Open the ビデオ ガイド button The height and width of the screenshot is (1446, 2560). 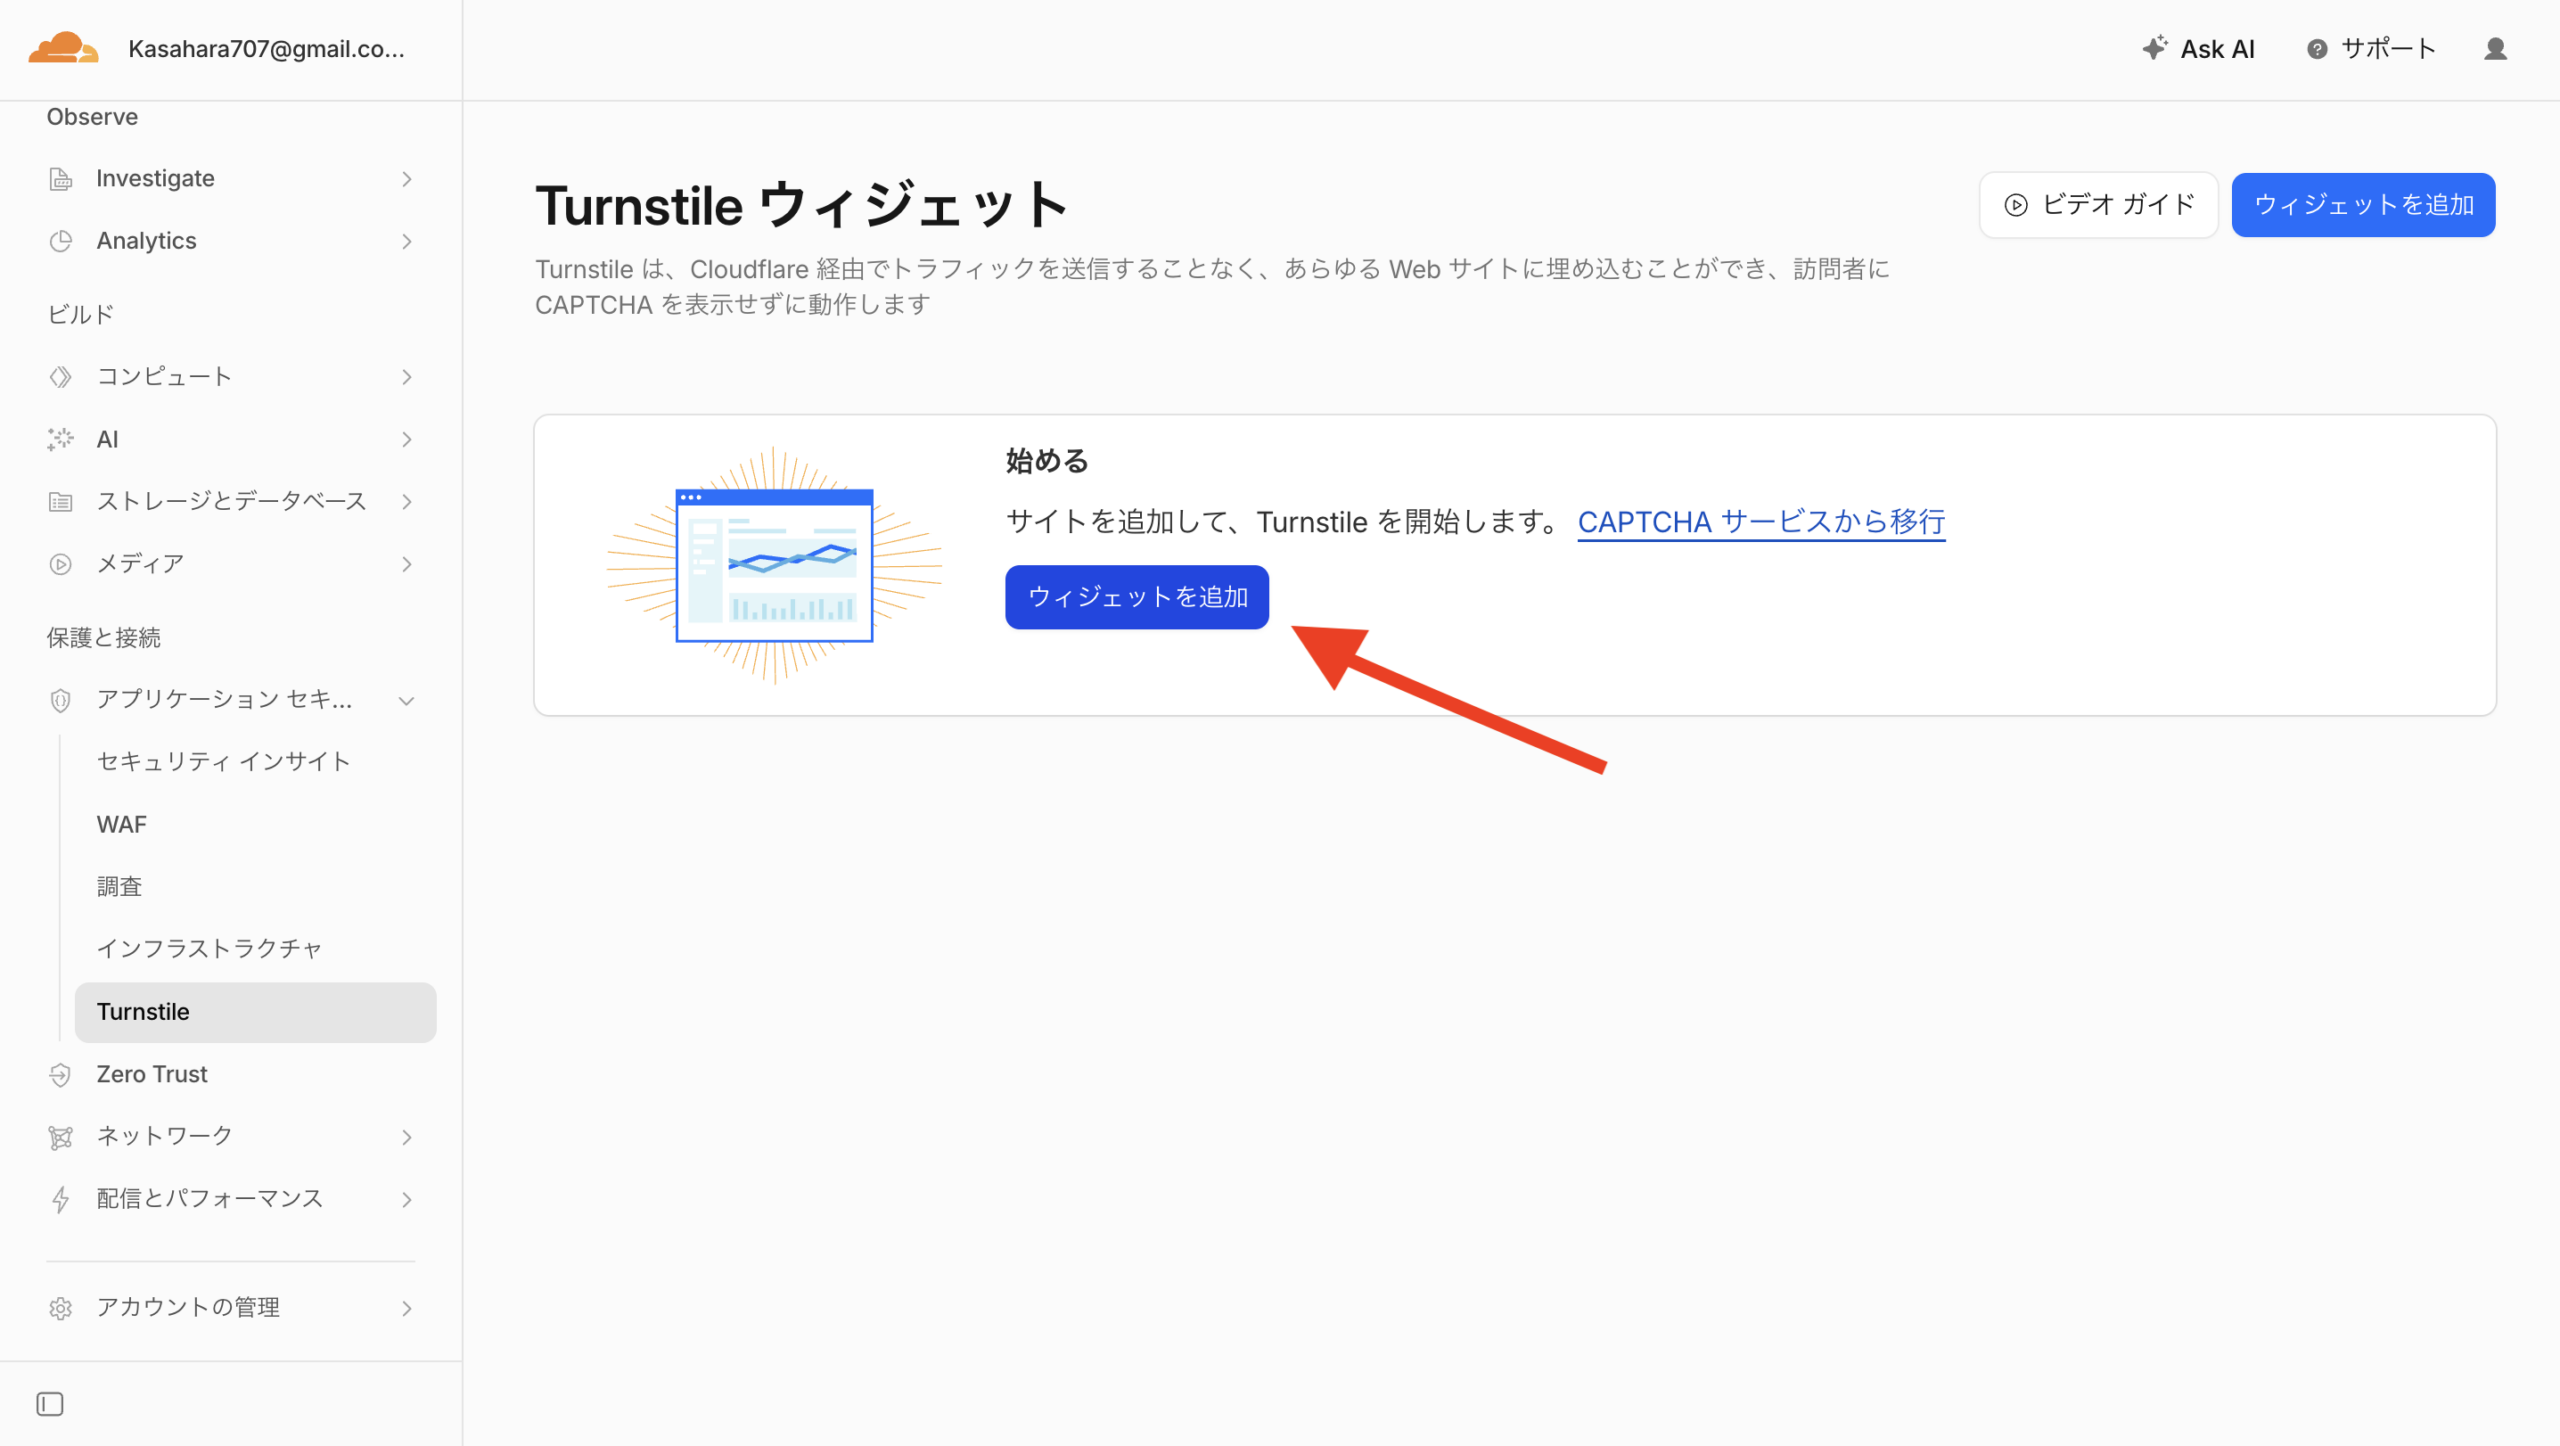coord(2098,205)
